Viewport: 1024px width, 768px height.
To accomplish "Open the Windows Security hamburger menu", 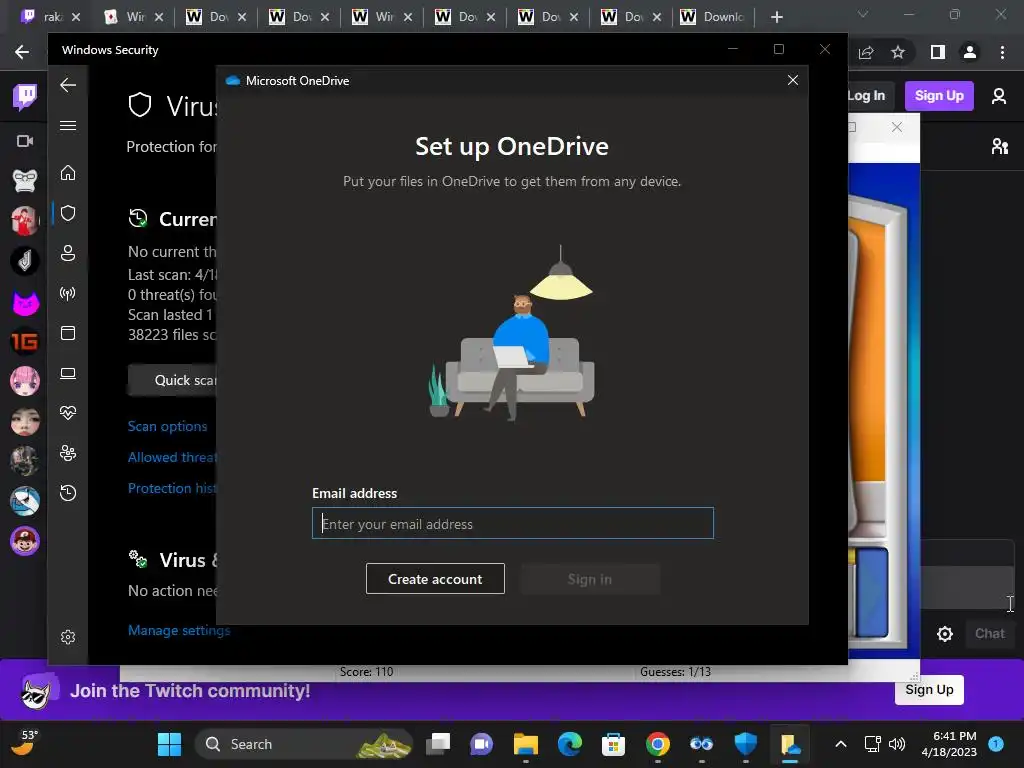I will (x=68, y=125).
